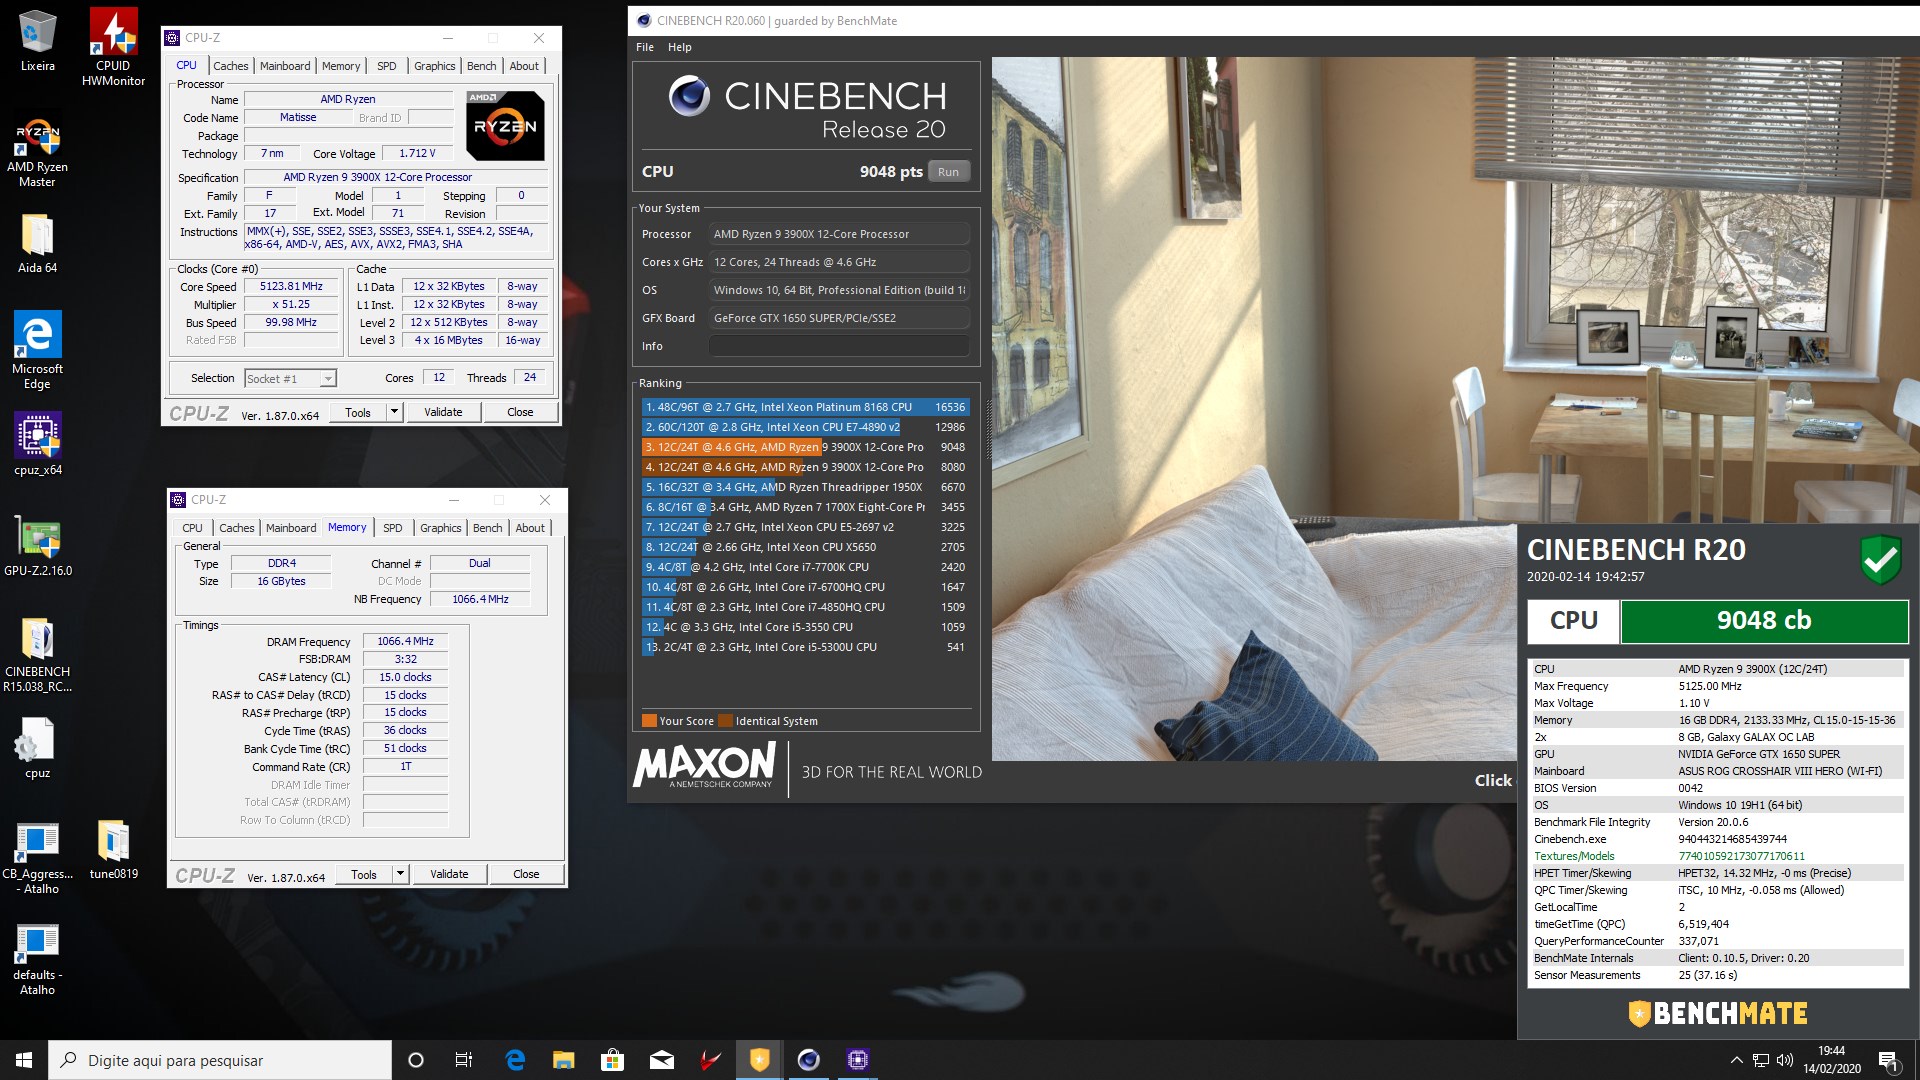Click Core Speed value 5123.81 MHz

coord(291,286)
